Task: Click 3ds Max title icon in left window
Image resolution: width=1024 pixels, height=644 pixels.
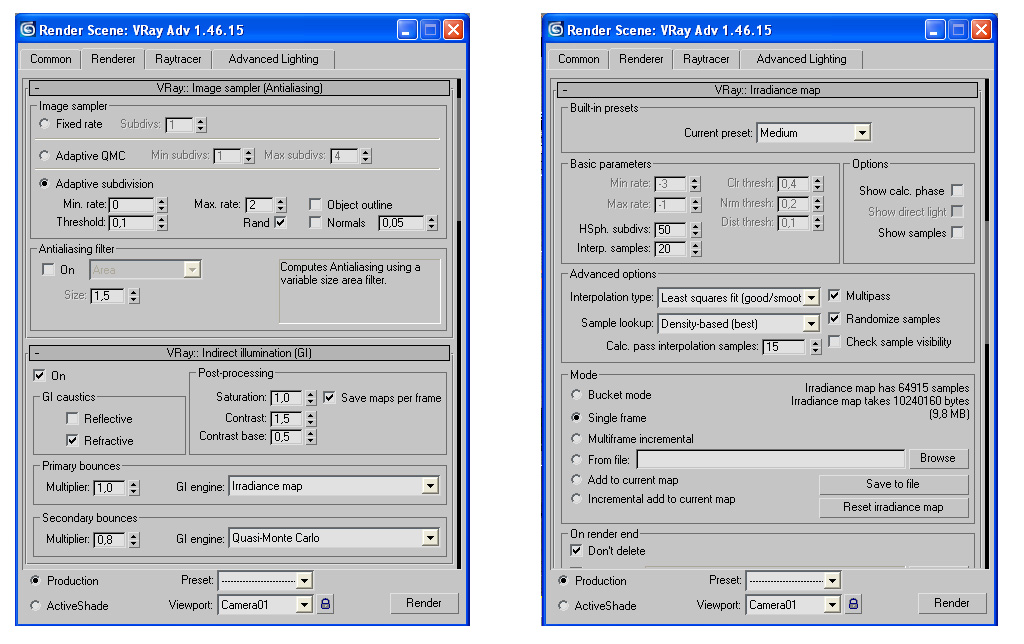Action: coord(28,29)
